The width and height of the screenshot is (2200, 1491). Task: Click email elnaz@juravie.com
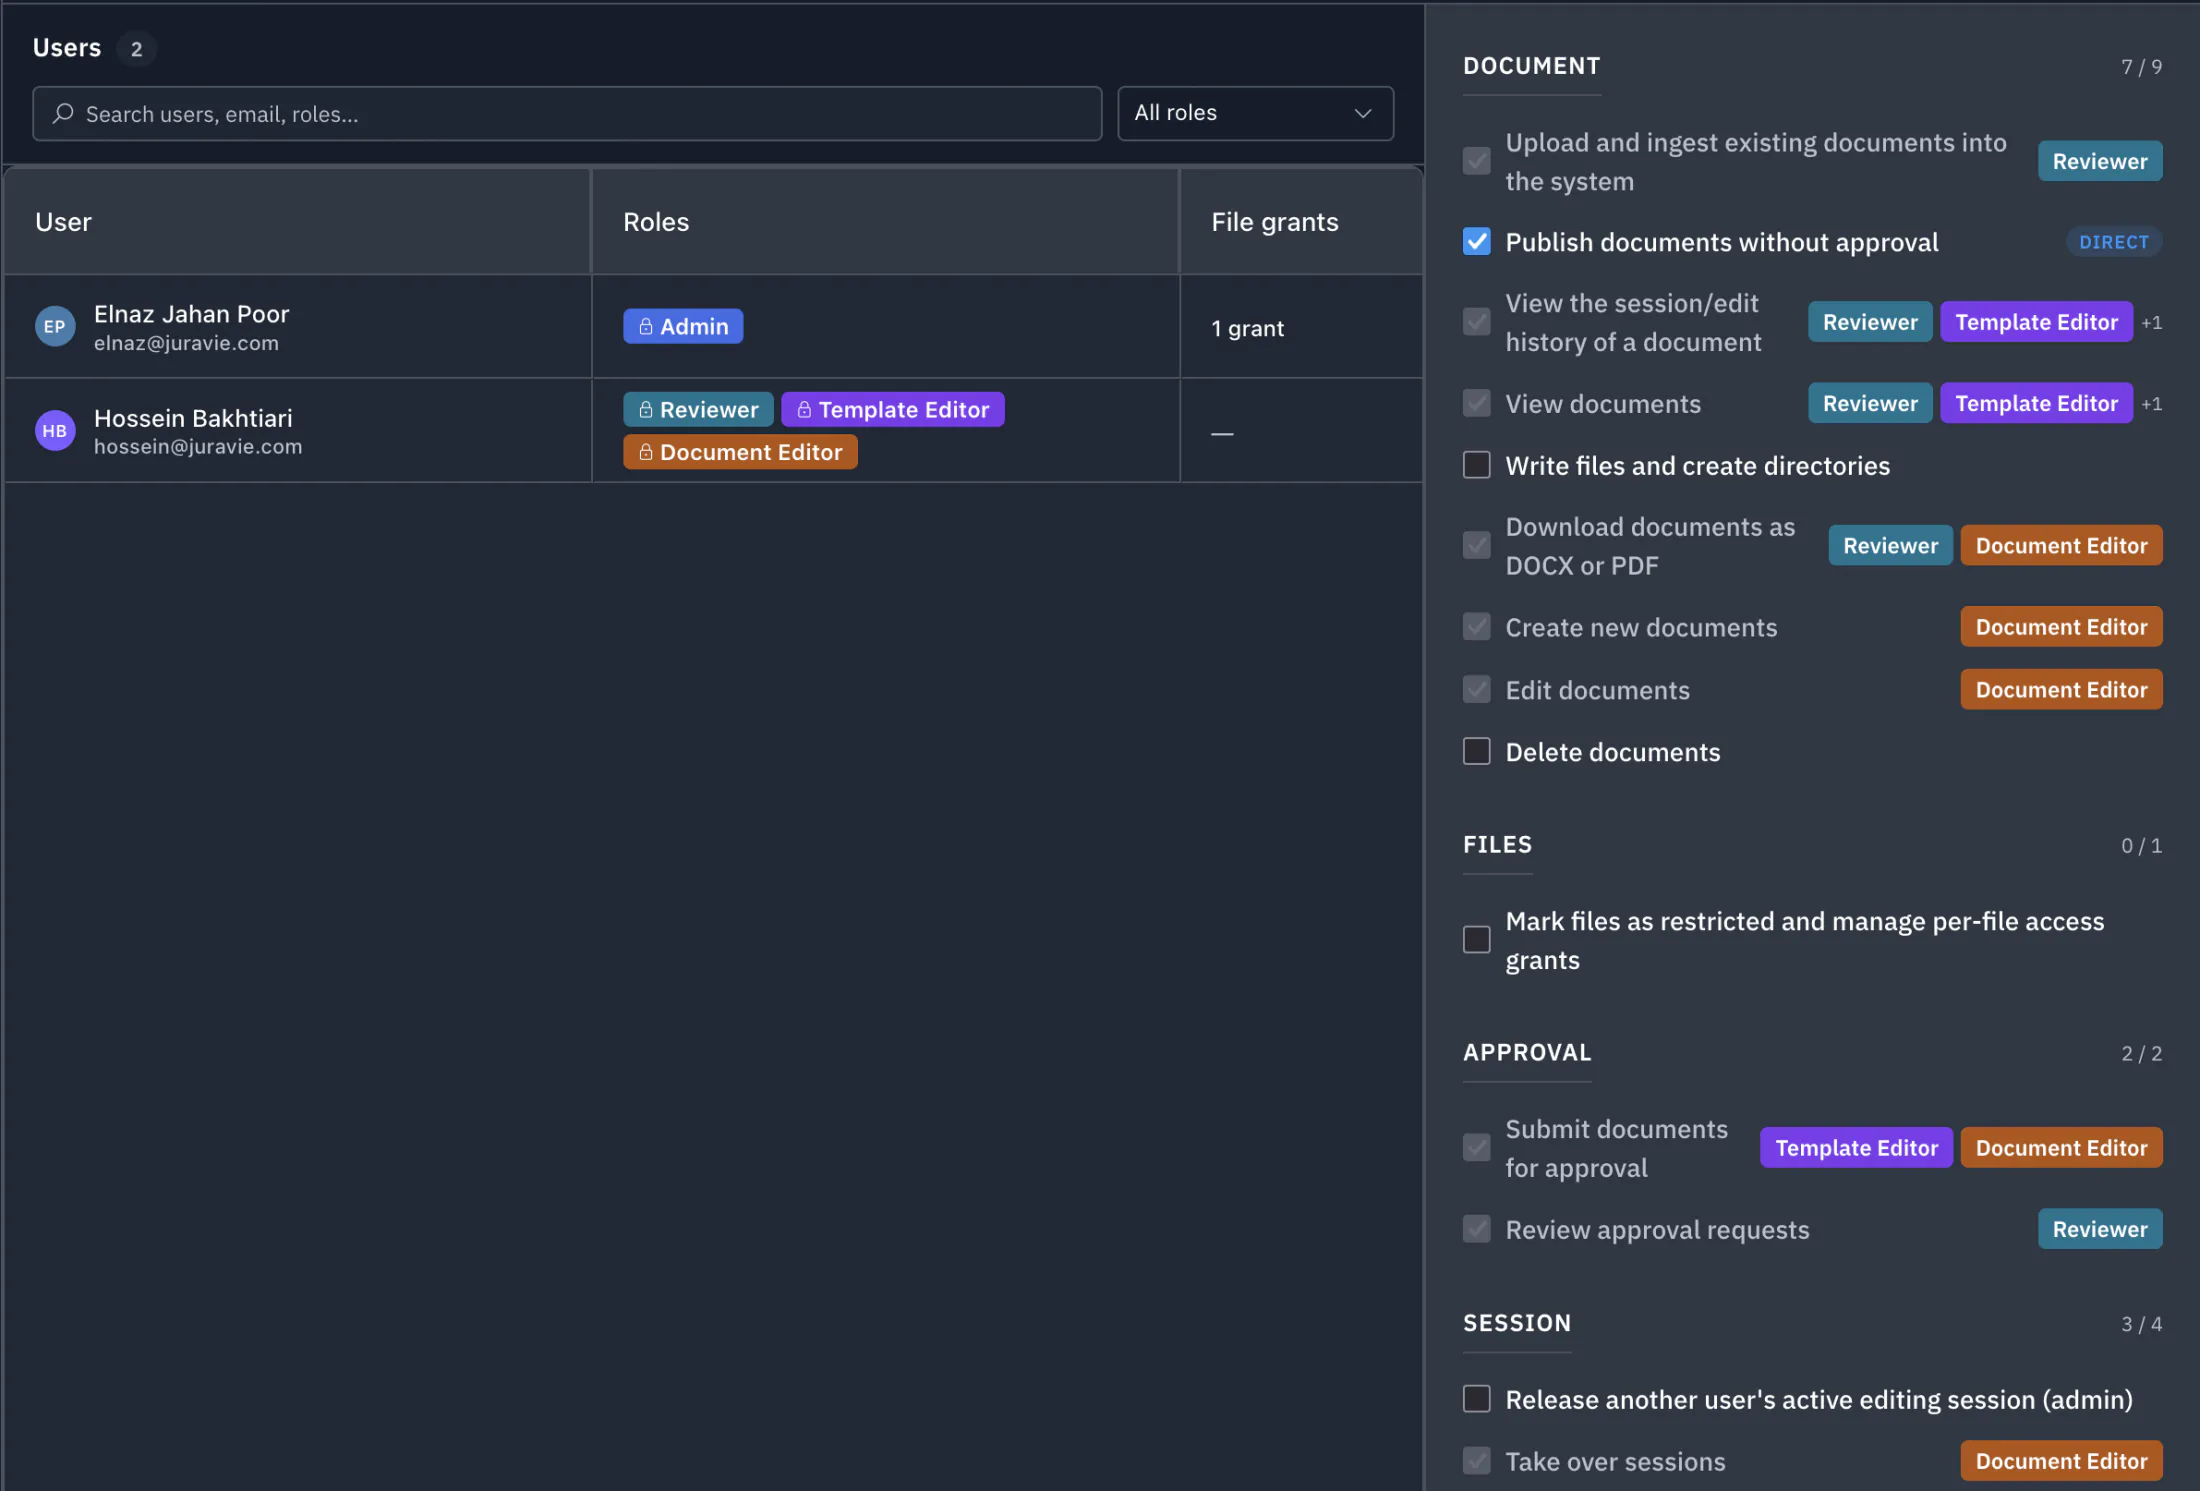pyautogui.click(x=186, y=343)
